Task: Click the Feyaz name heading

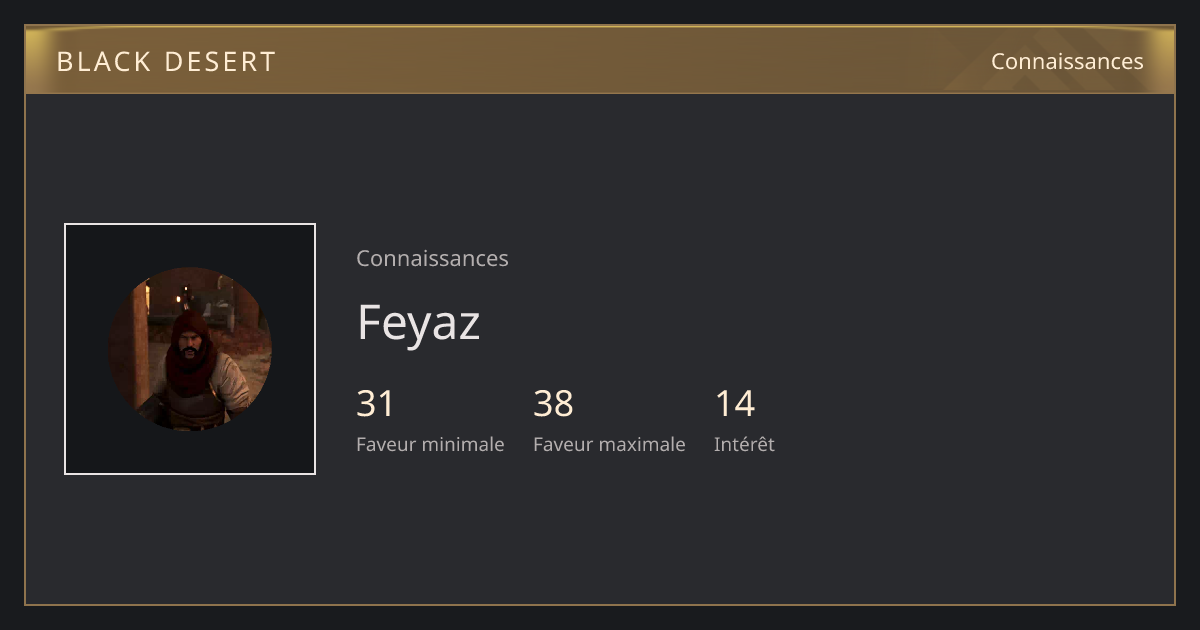Action: [418, 323]
